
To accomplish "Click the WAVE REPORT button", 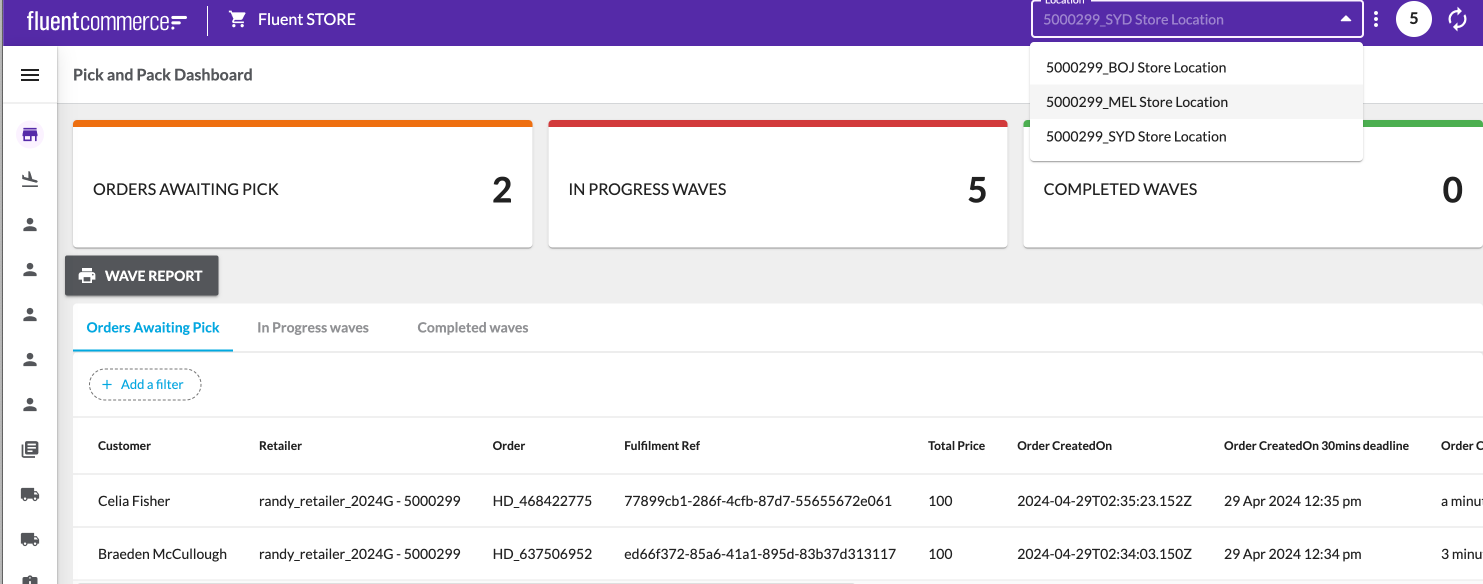I will point(142,276).
